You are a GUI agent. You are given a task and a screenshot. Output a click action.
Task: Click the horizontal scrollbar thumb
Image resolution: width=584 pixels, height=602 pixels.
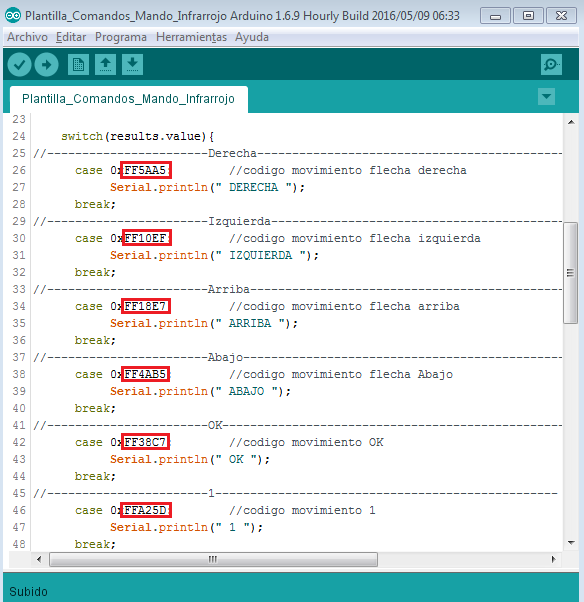pos(213,559)
